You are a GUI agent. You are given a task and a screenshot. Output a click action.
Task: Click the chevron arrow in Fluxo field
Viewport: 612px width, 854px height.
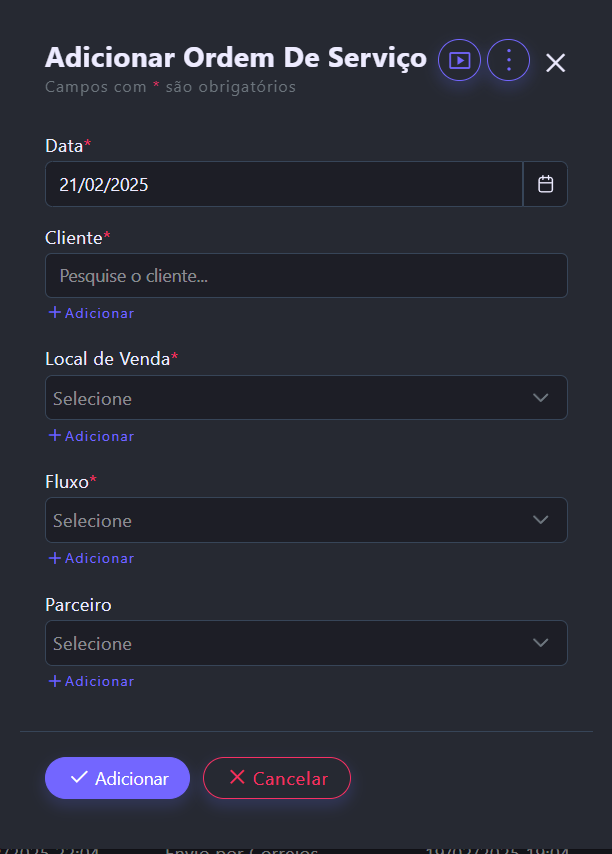pos(541,520)
